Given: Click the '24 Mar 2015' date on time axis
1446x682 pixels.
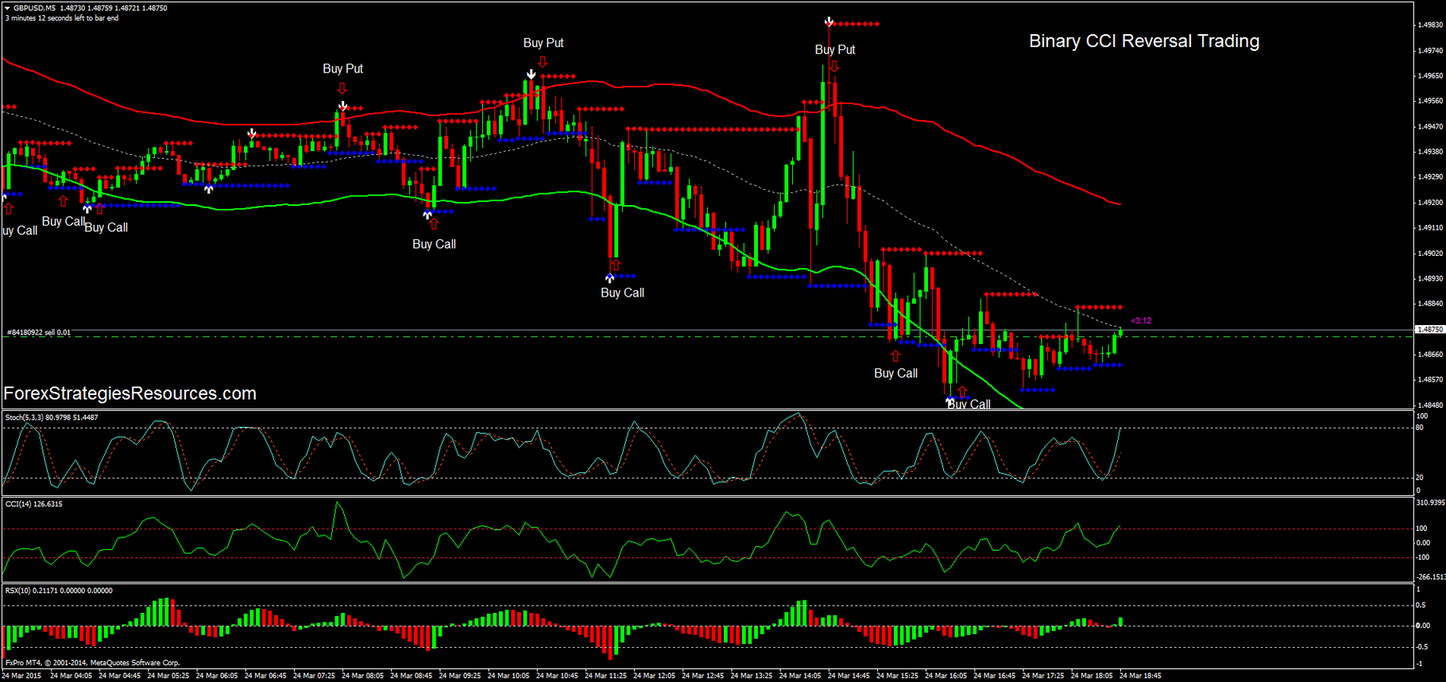Looking at the screenshot, I should [22, 675].
